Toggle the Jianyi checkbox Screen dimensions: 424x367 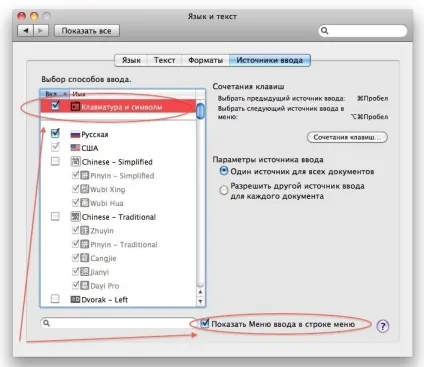tap(76, 271)
